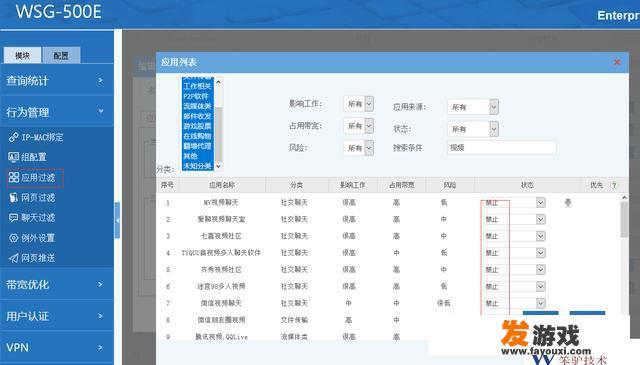Click the 聊天过滤 speech bubble icon
Image resolution: width=640 pixels, height=365 pixels.
point(13,218)
